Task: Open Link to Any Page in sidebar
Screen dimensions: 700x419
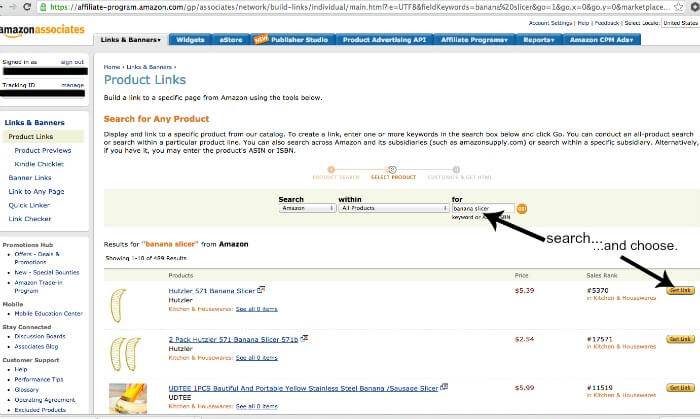Action: 36,191
